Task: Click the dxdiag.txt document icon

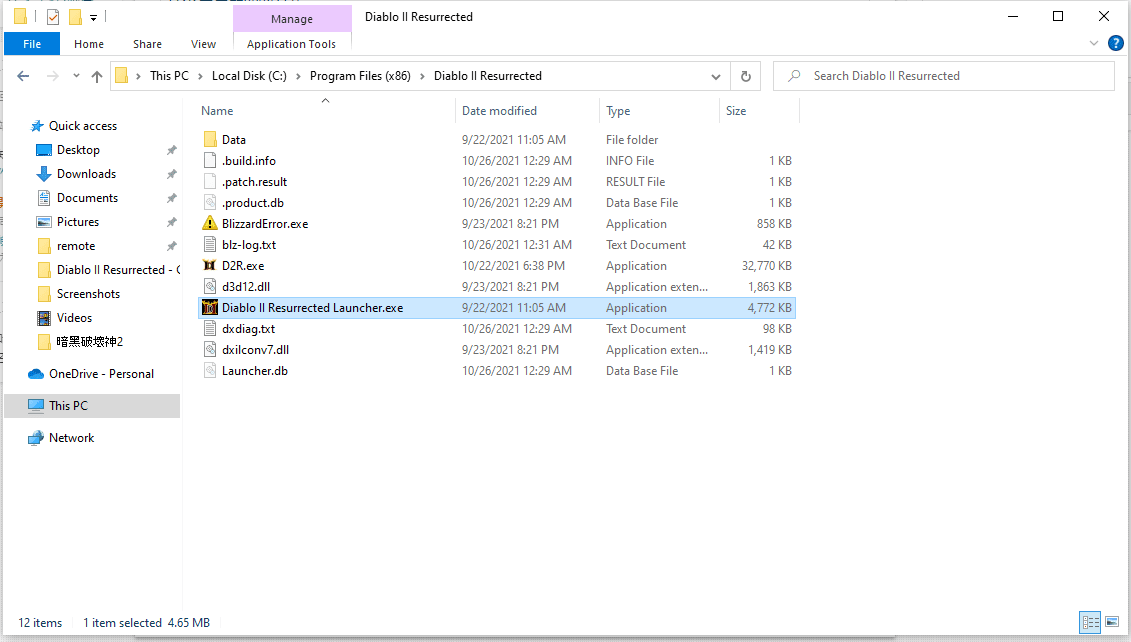Action: point(210,328)
